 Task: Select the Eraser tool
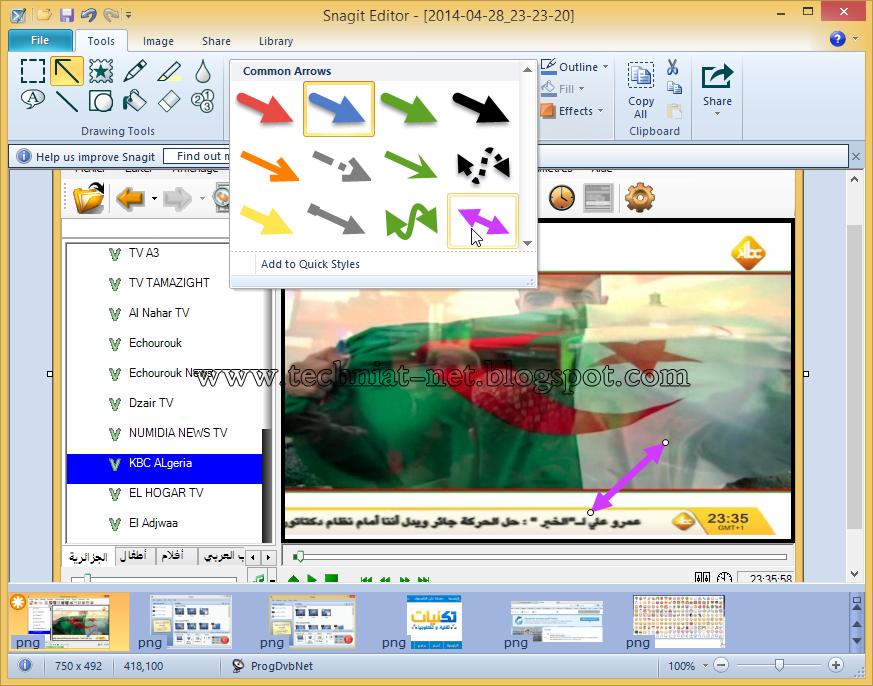click(169, 101)
